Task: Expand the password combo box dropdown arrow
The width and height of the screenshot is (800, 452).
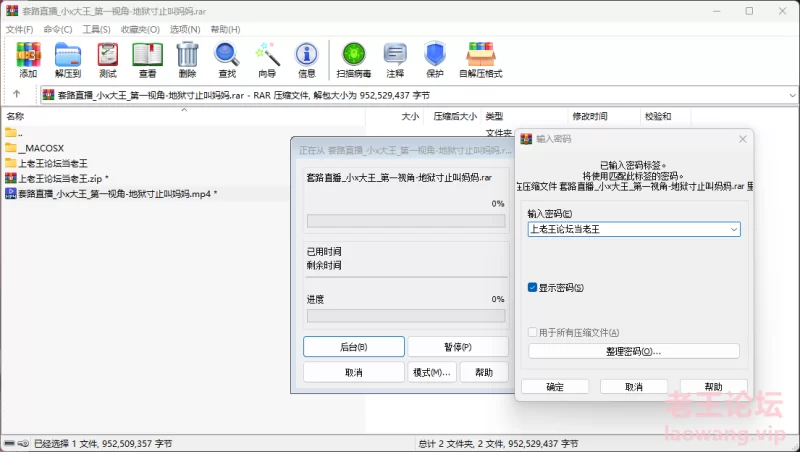Action: [x=734, y=230]
